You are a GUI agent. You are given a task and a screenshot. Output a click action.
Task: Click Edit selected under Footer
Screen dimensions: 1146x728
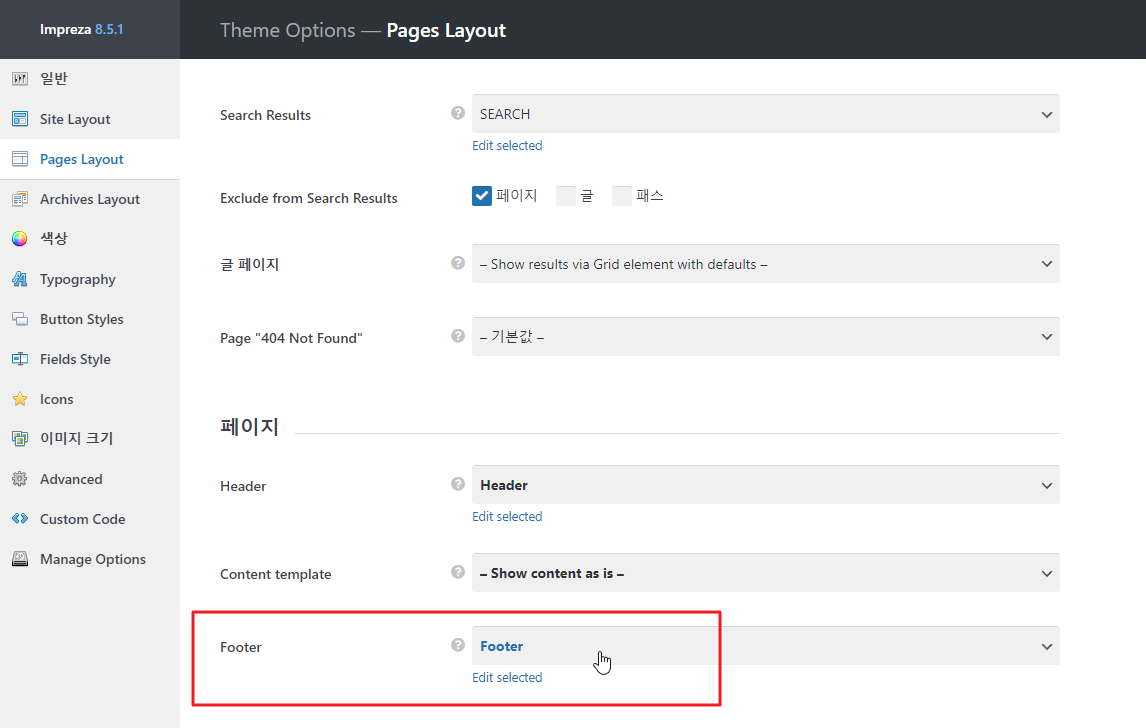pos(507,678)
